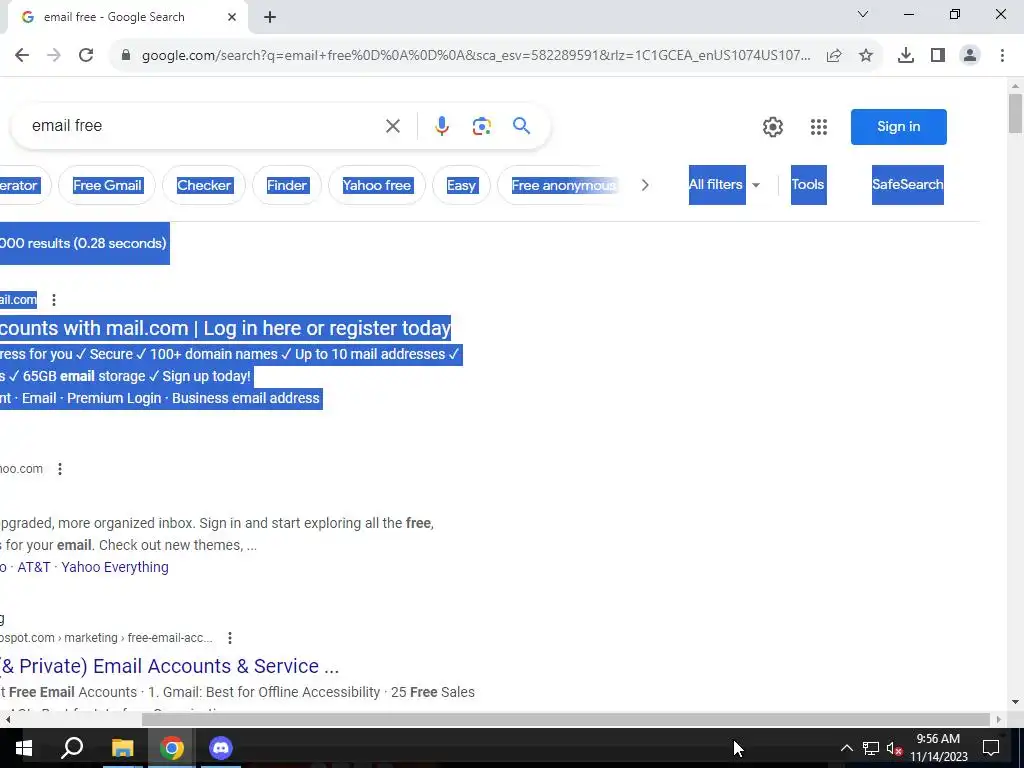
Task: Sign in to Google
Action: pyautogui.click(x=899, y=127)
